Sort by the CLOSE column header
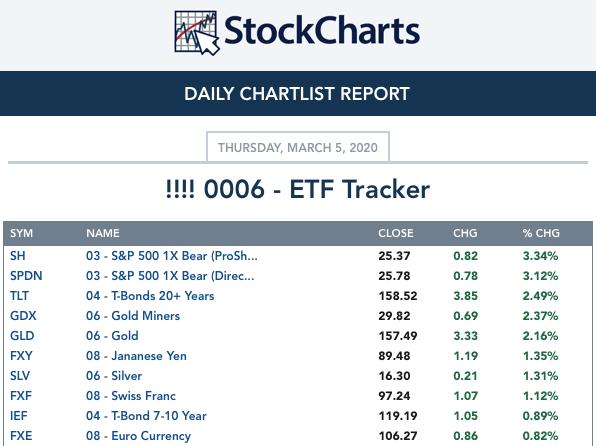The height and width of the screenshot is (446, 596). [396, 233]
